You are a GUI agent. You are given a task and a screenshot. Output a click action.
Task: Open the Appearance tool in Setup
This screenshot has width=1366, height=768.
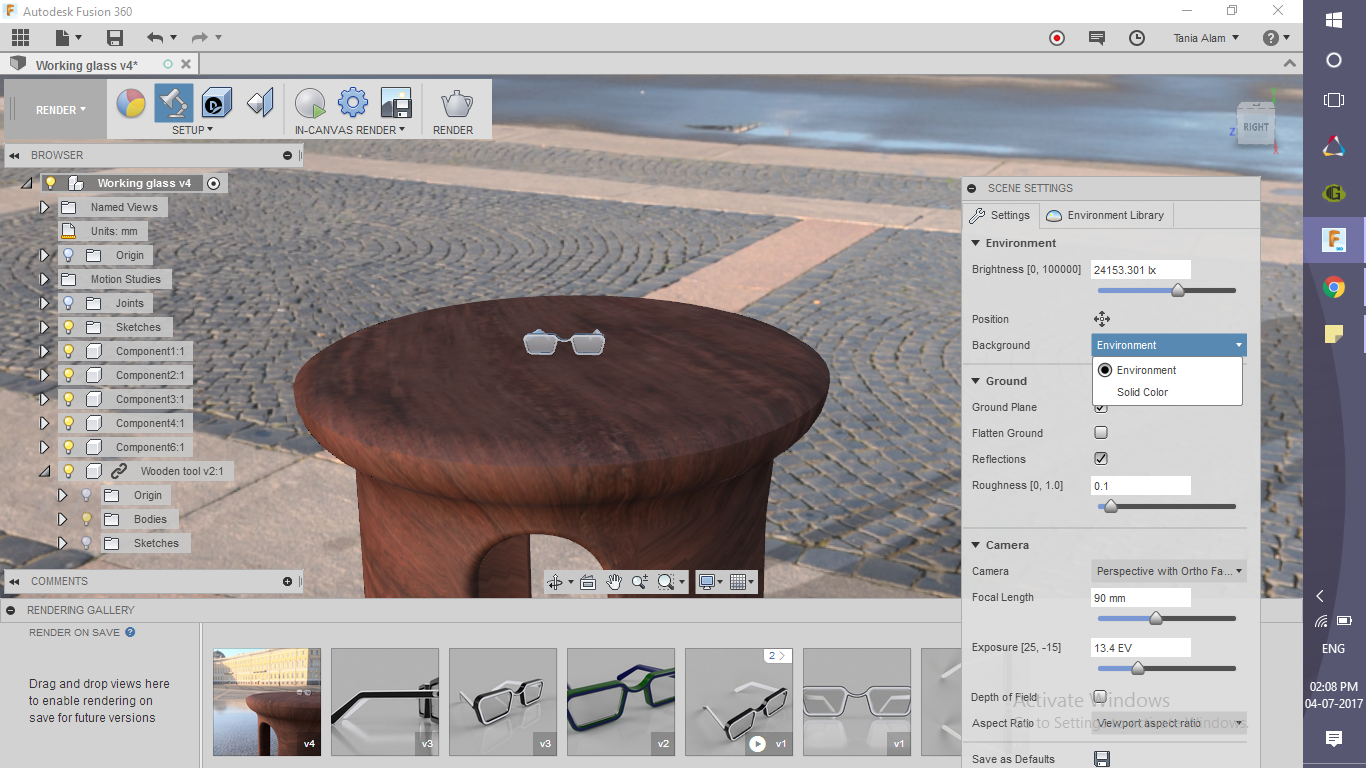coord(131,103)
